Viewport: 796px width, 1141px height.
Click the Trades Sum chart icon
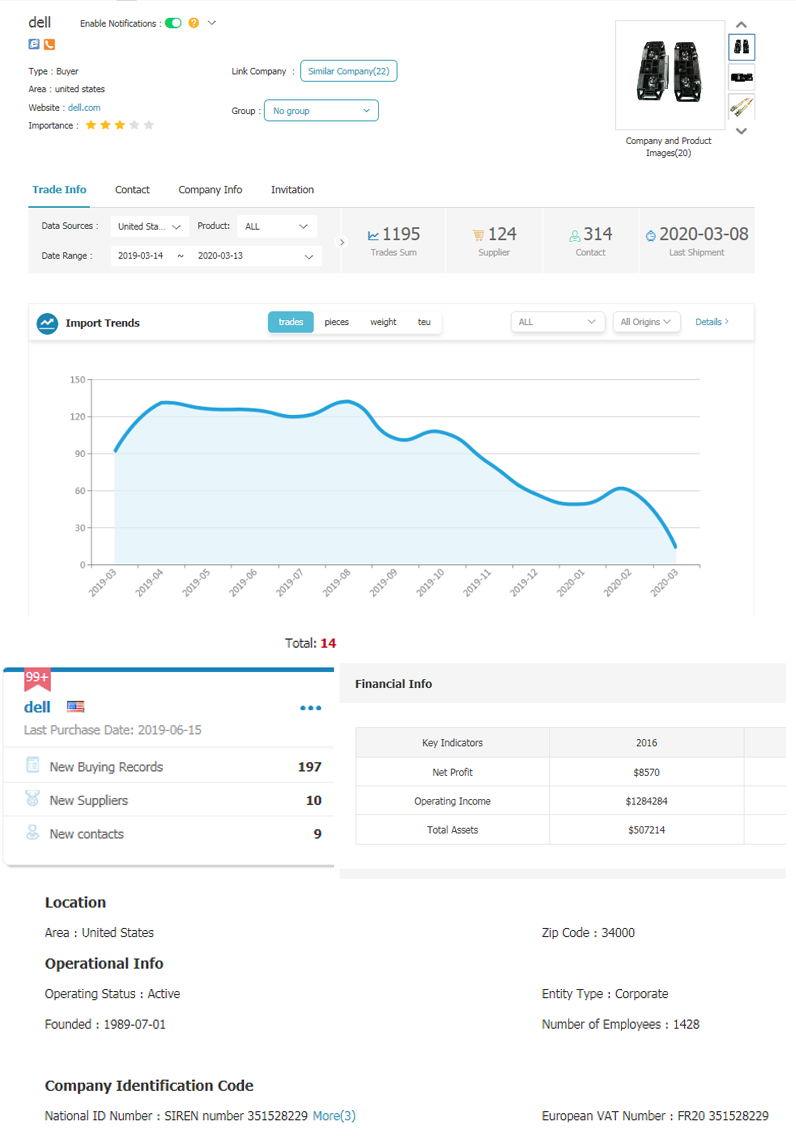(373, 236)
